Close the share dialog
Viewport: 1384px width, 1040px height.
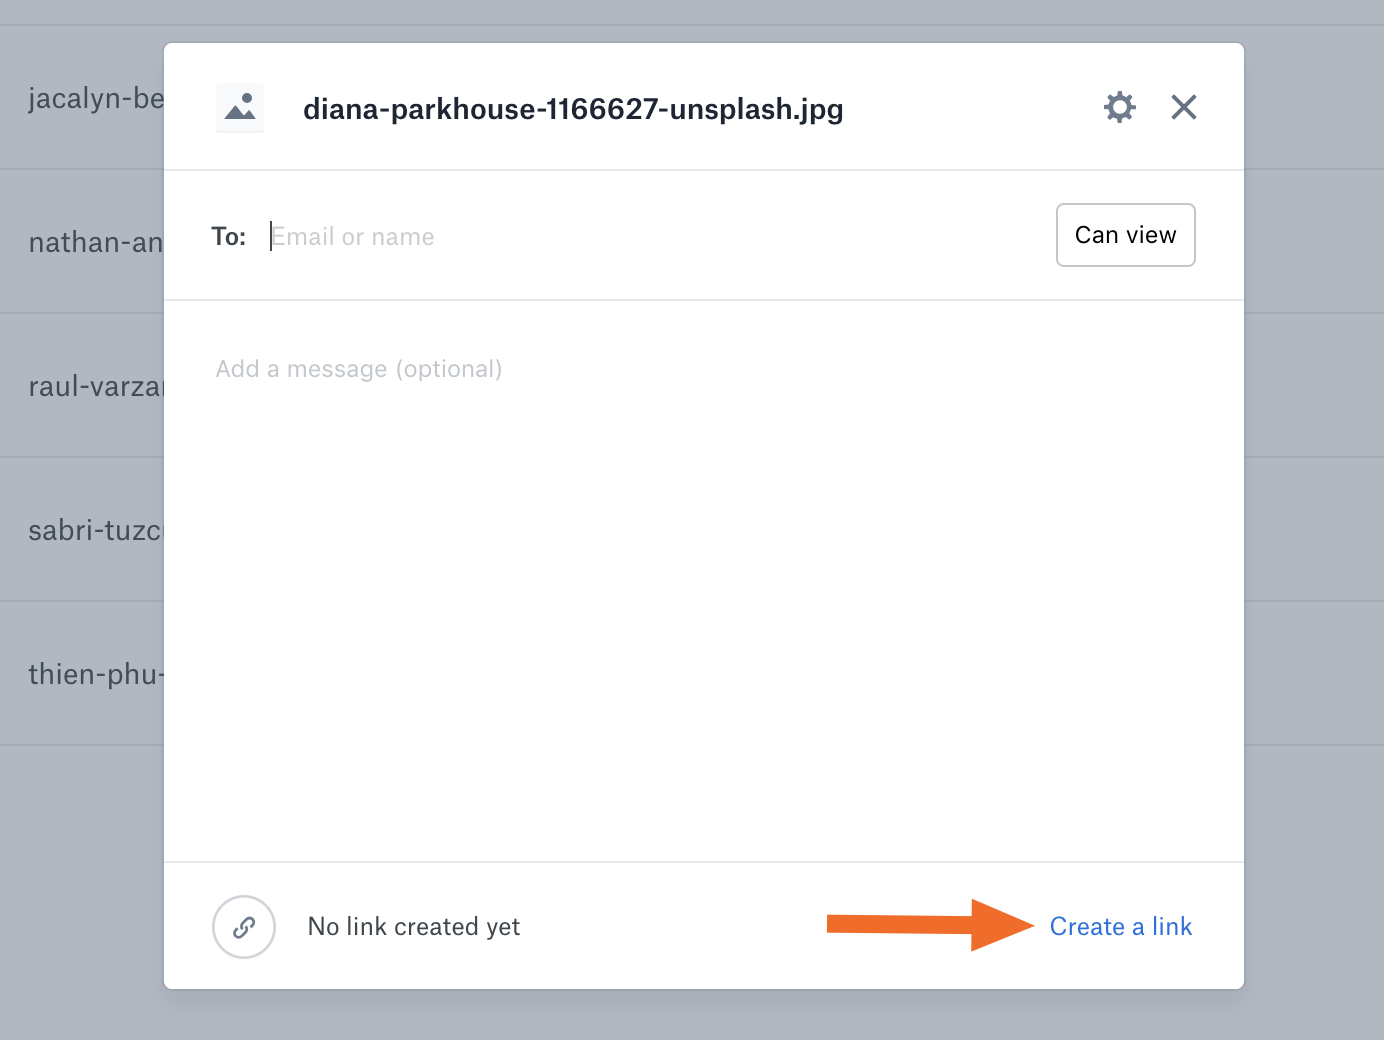click(x=1184, y=107)
